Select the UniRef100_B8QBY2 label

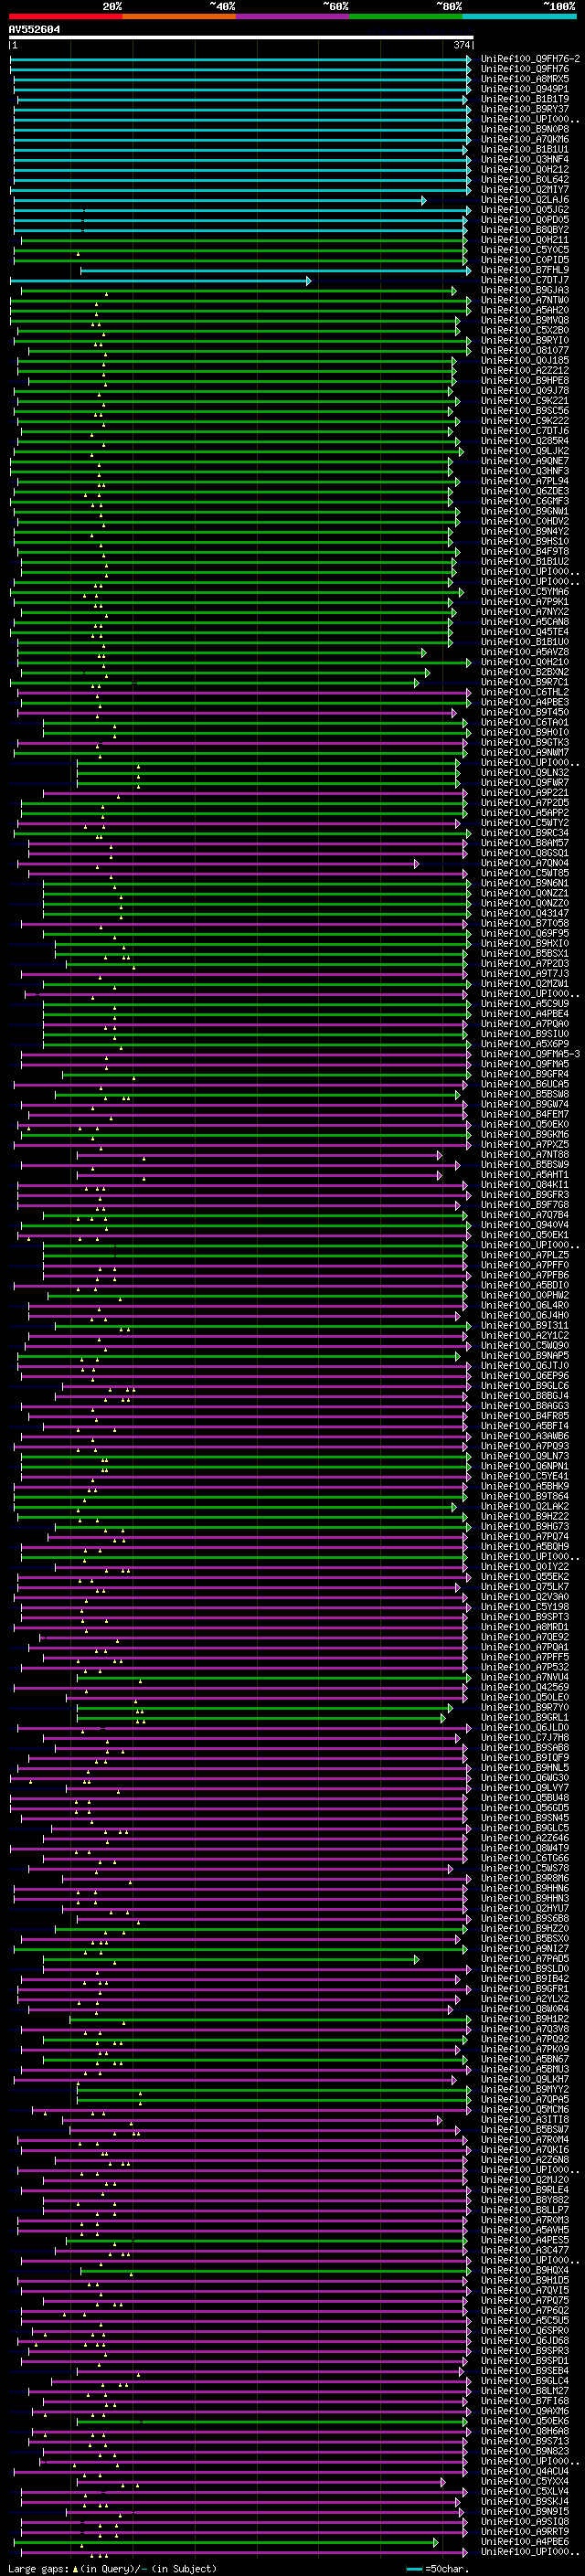(x=525, y=230)
